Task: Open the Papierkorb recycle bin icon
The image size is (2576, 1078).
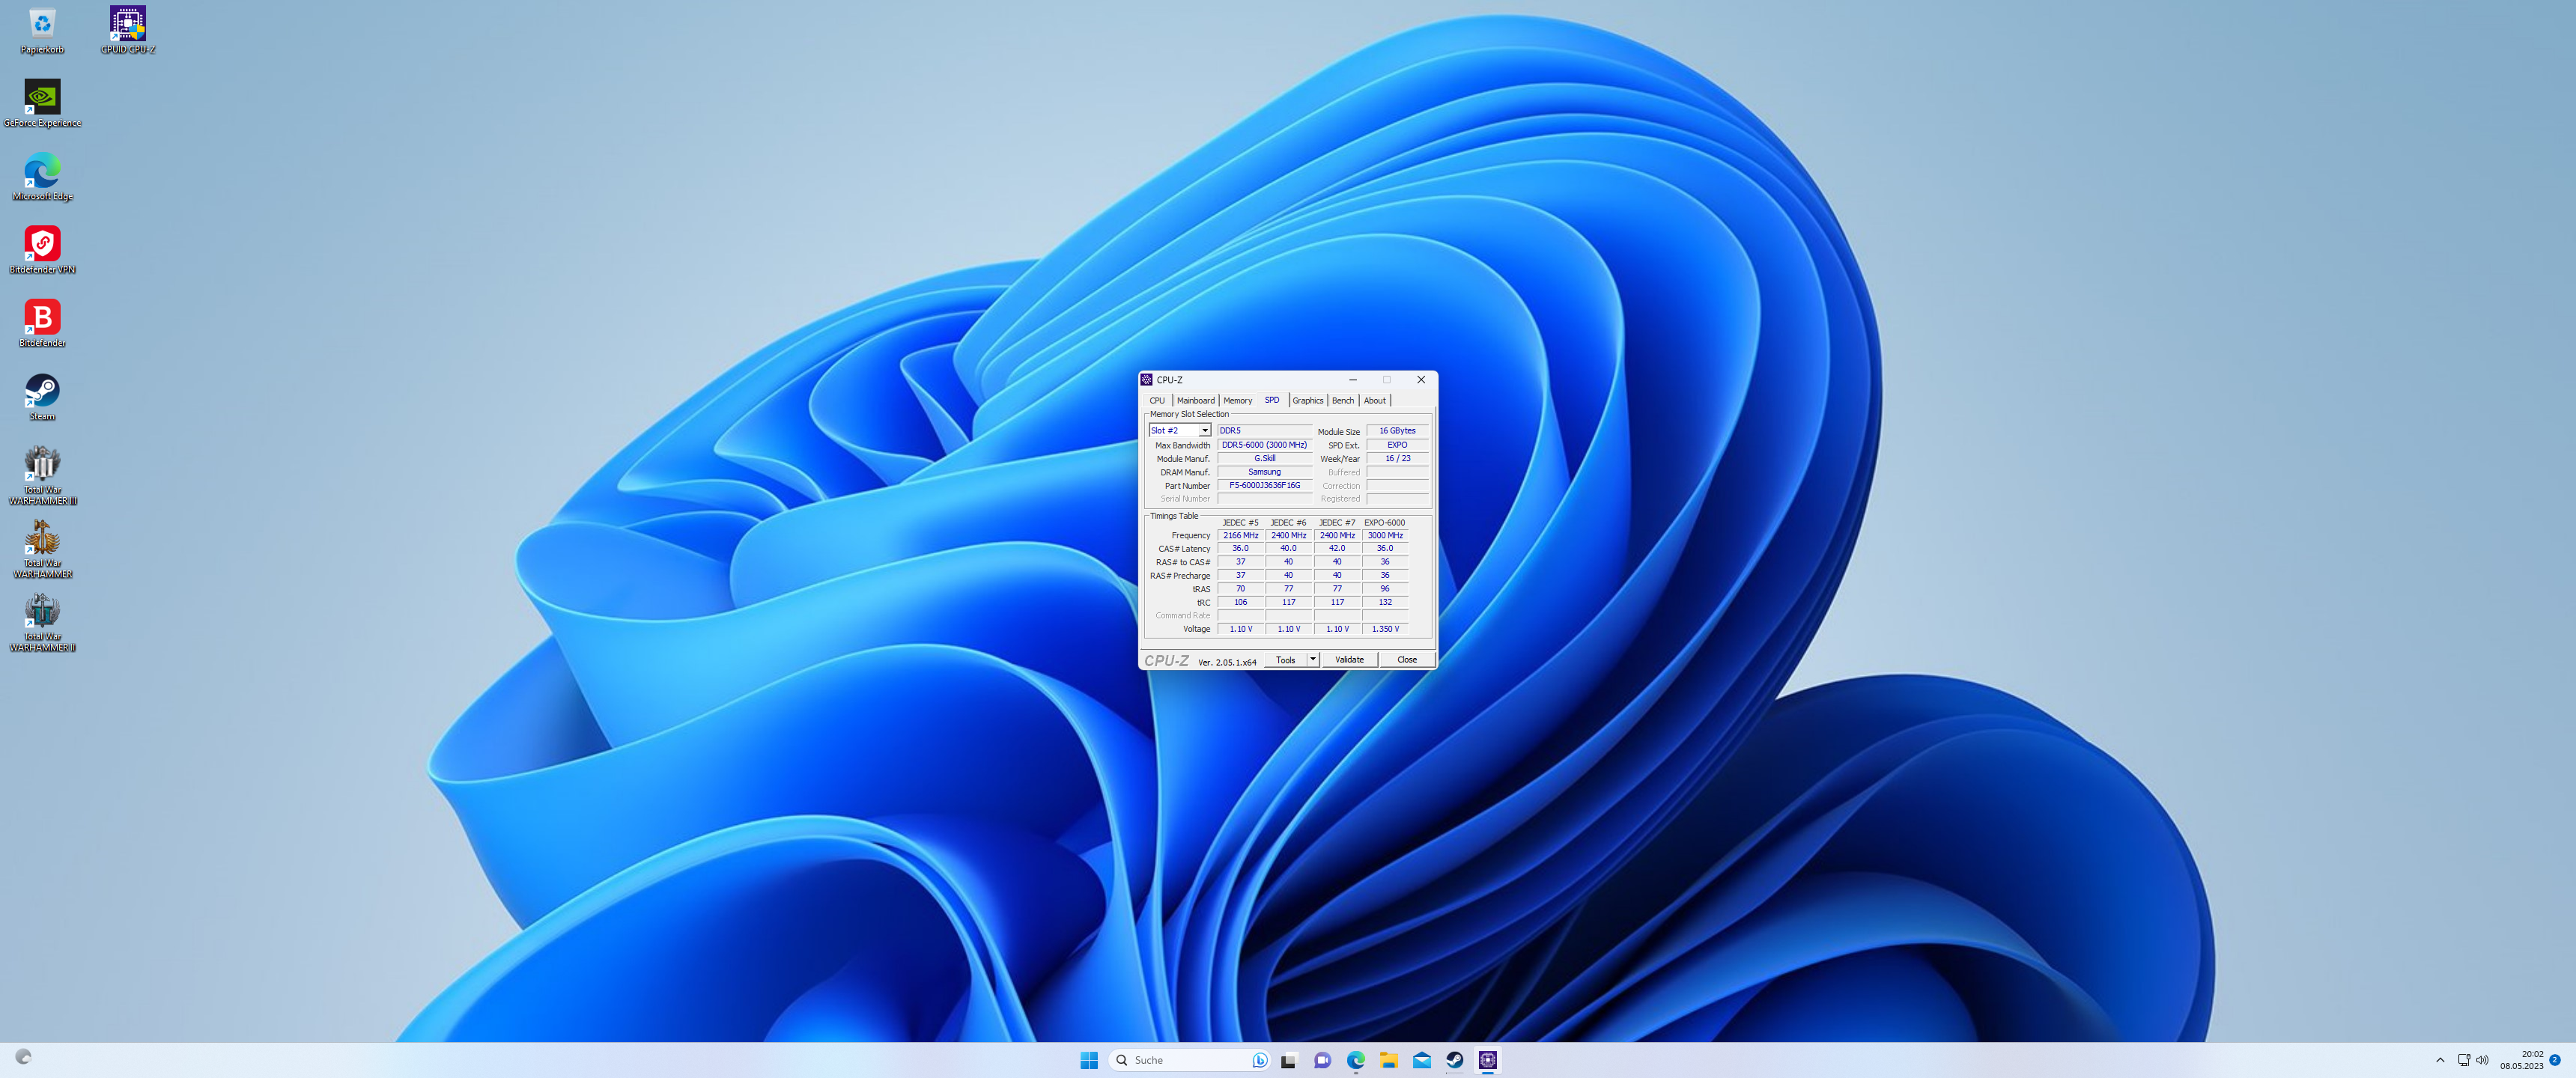Action: click(x=42, y=25)
